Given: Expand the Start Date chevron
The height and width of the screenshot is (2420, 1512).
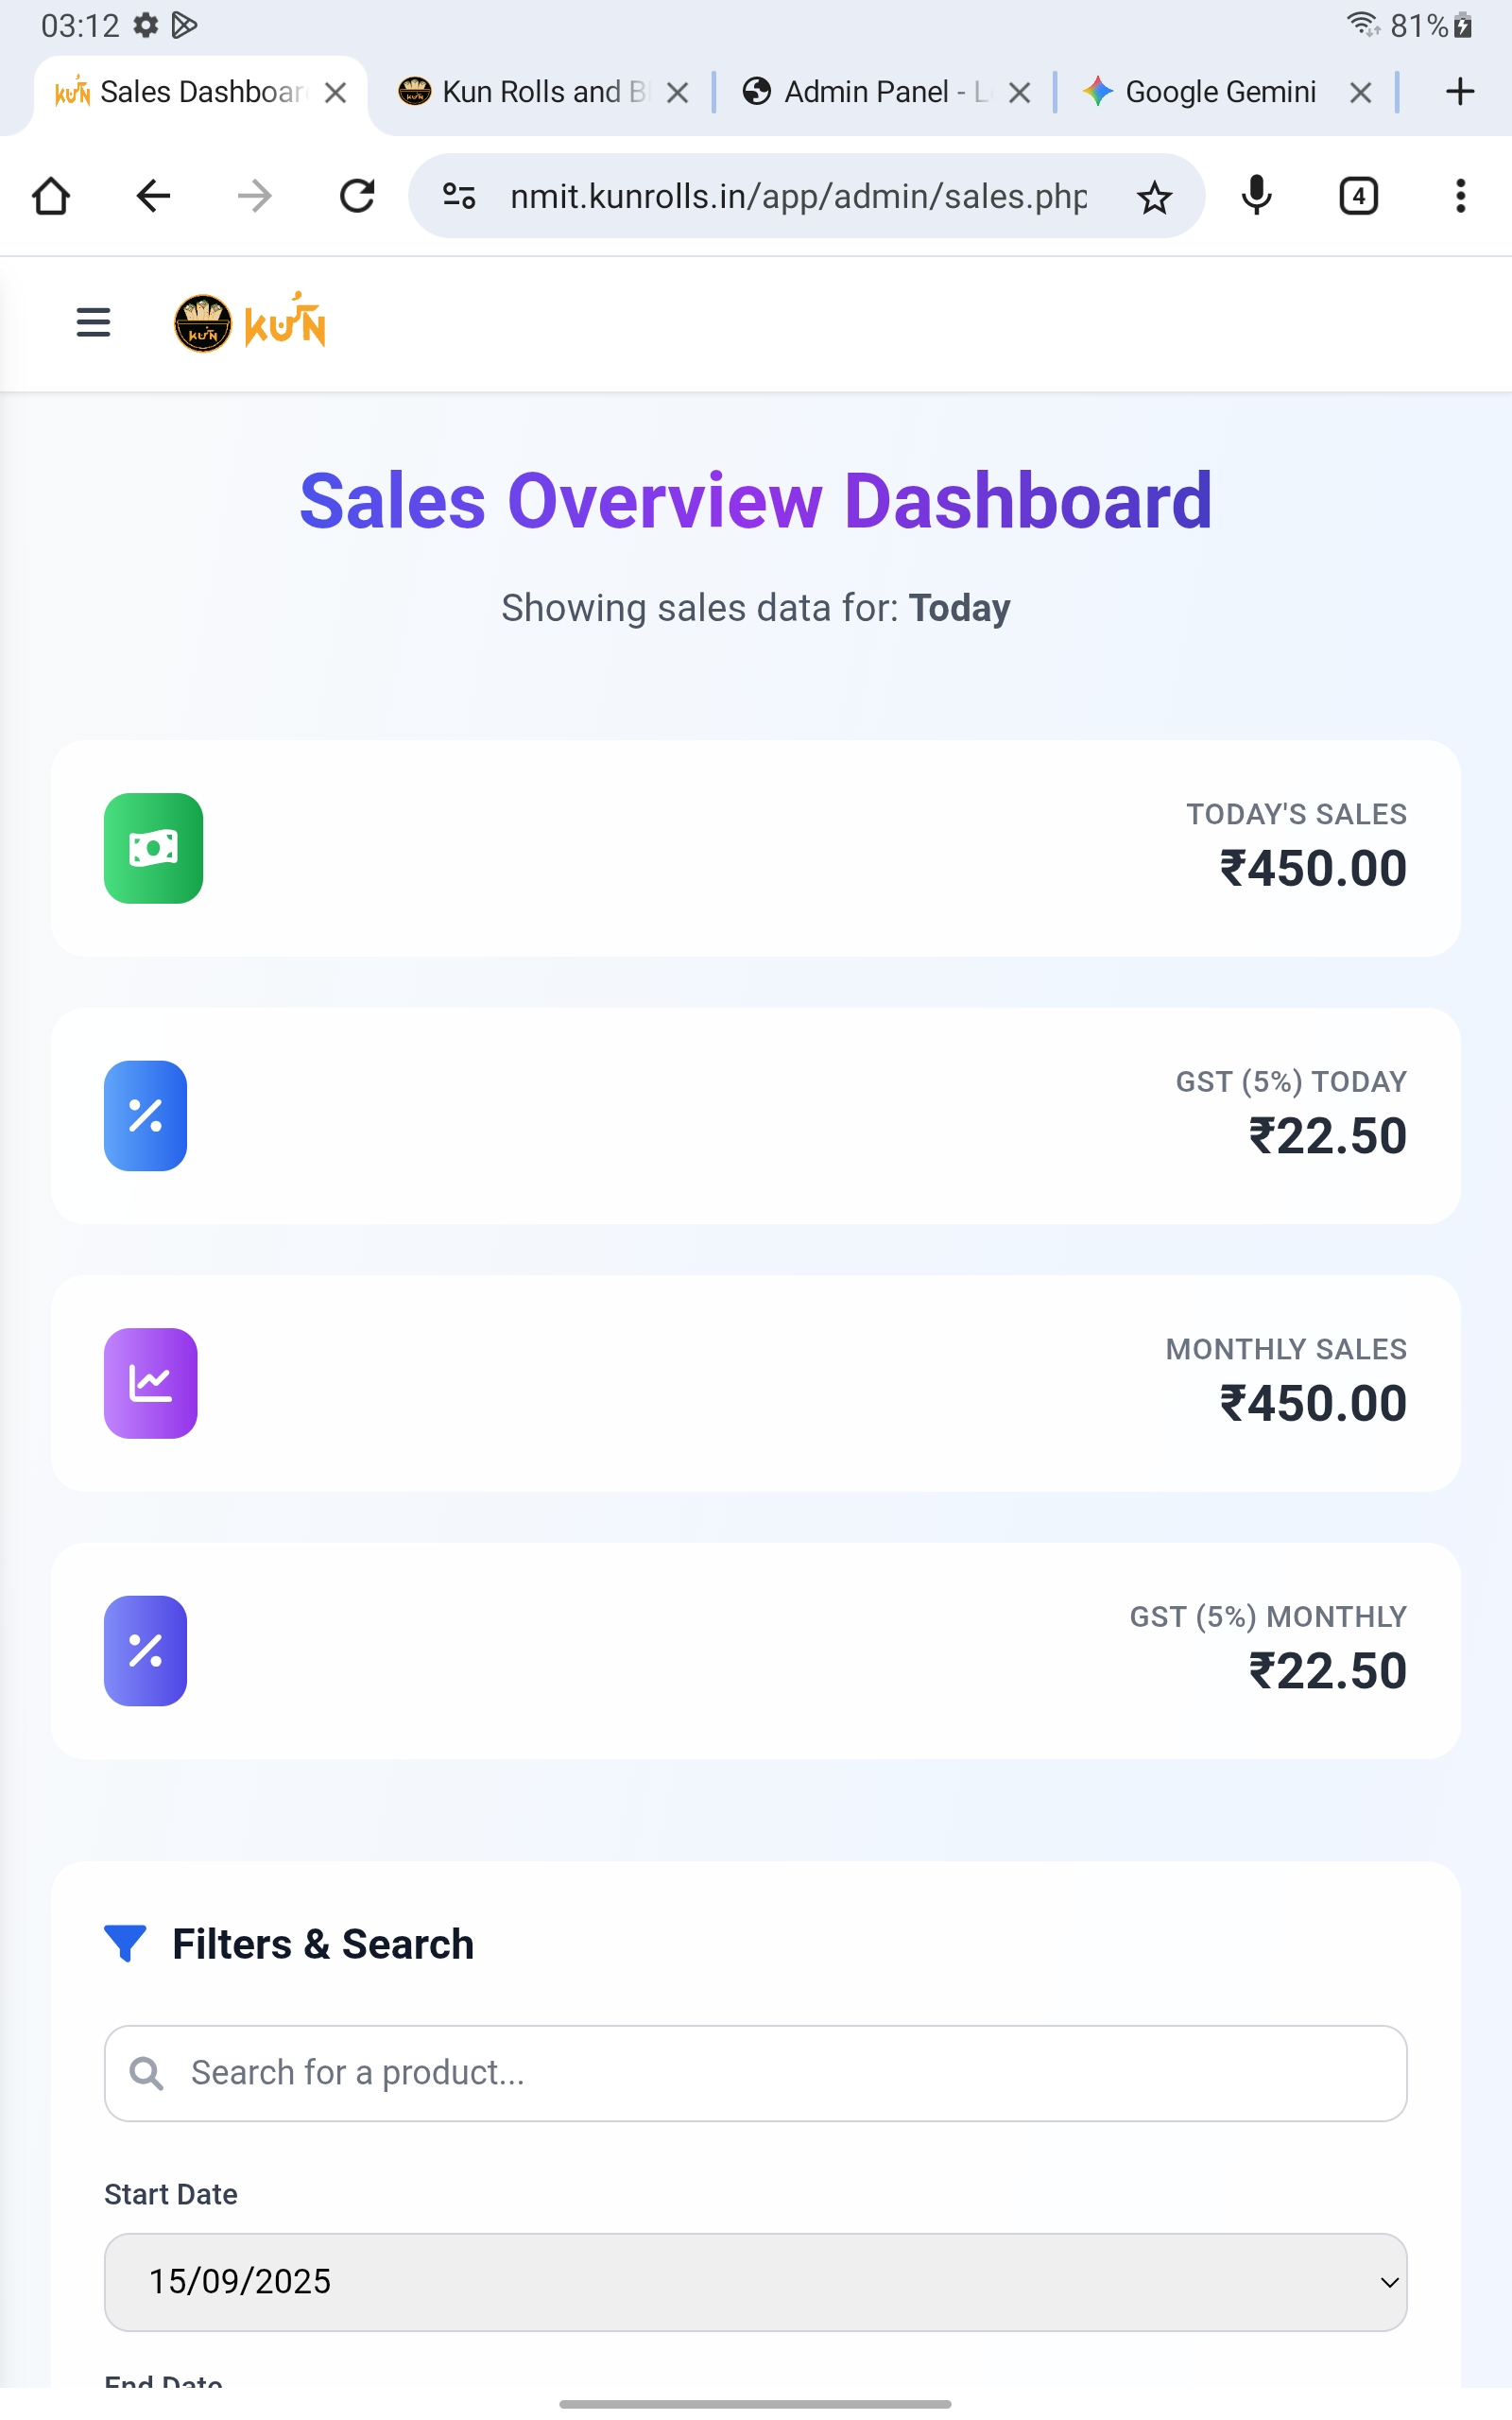Looking at the screenshot, I should pyautogui.click(x=1388, y=2282).
